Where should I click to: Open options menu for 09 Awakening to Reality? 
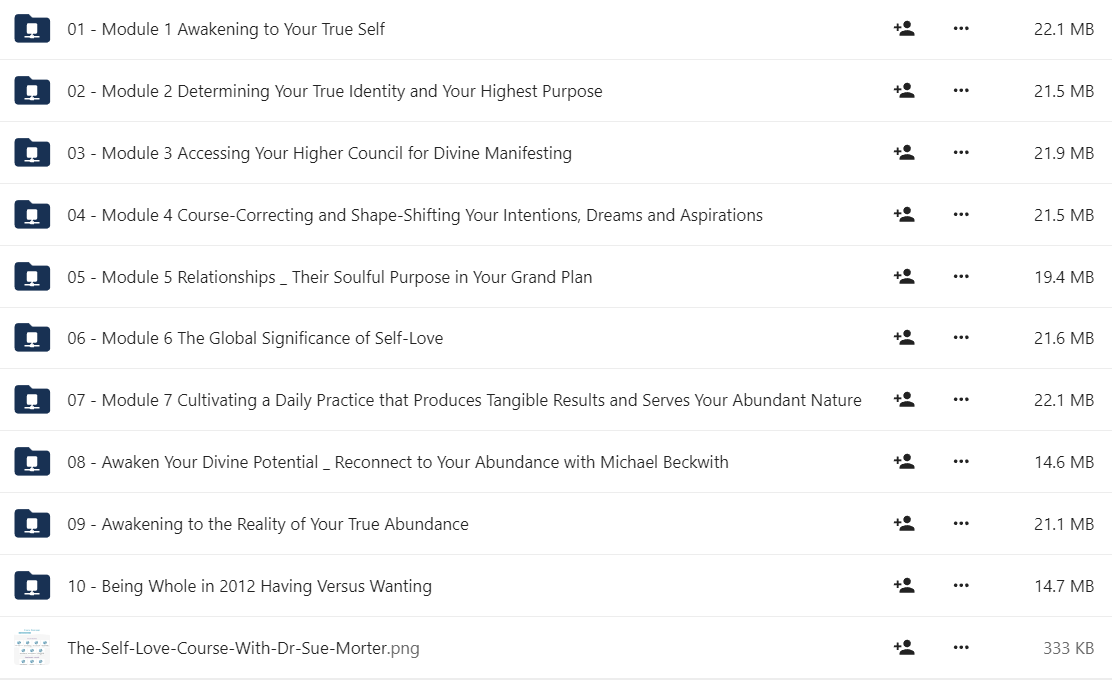coord(961,524)
